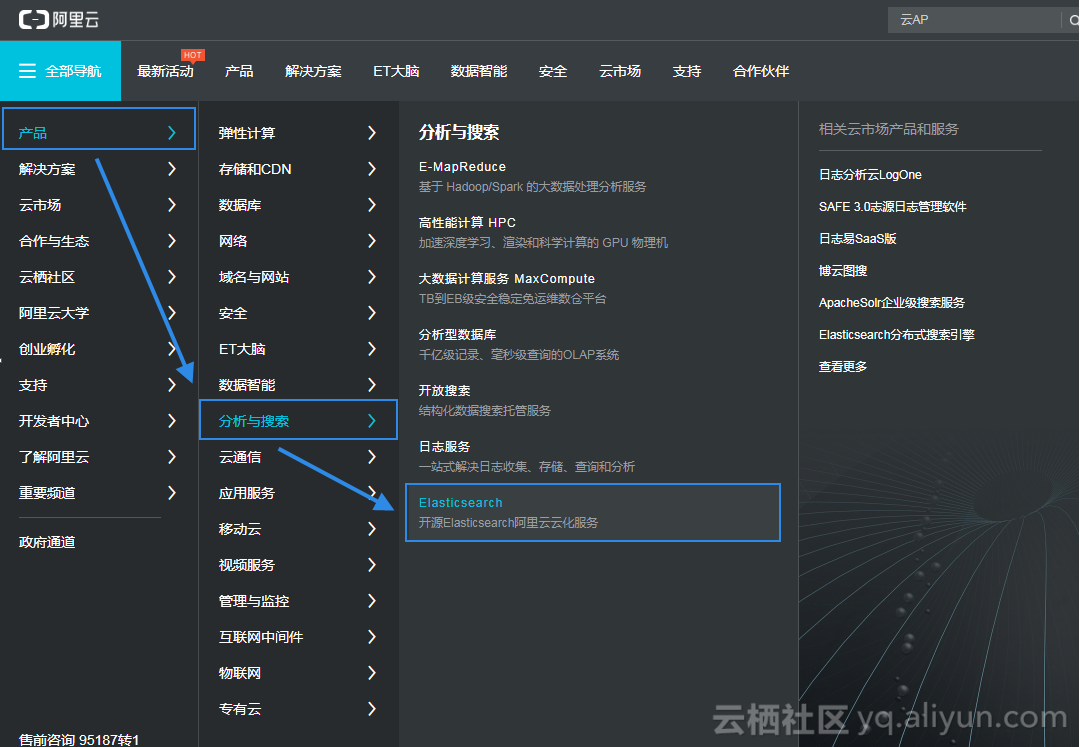Expand the 域名与网站 chevron

click(372, 277)
